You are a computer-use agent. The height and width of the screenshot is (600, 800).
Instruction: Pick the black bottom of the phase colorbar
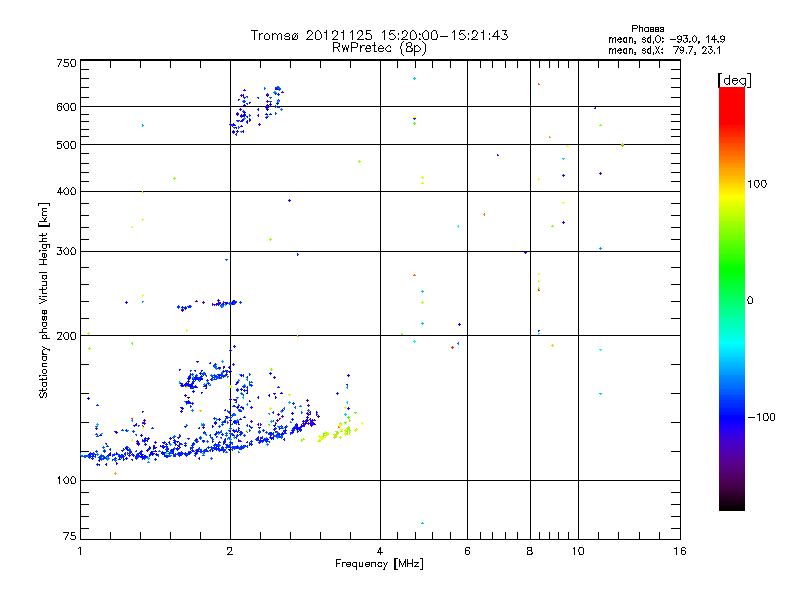732,503
